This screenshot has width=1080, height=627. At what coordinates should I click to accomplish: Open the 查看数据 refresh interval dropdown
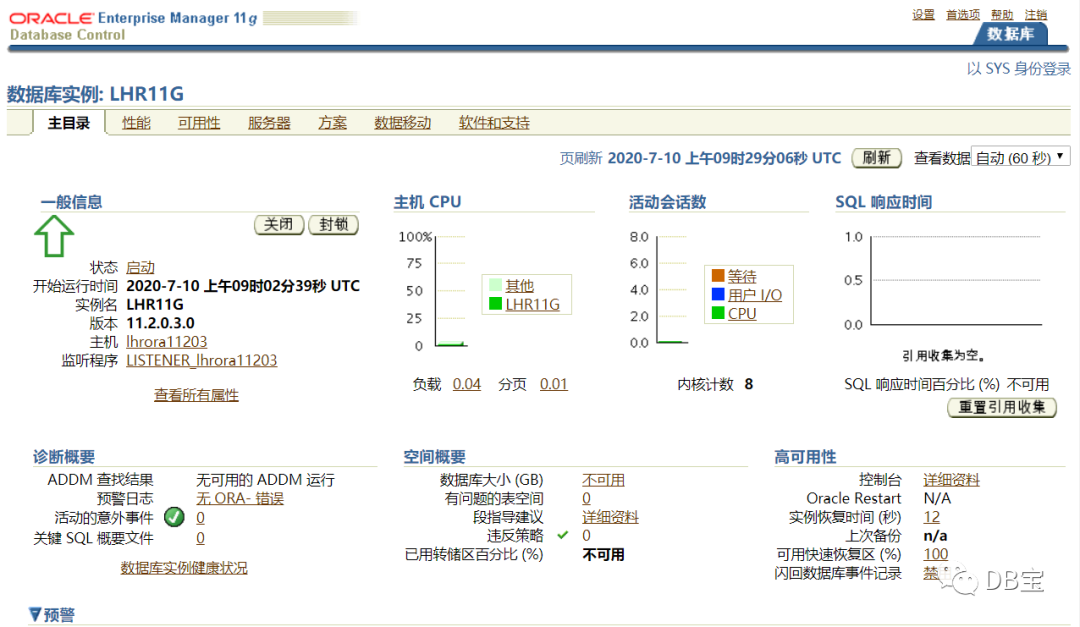tap(1021, 158)
